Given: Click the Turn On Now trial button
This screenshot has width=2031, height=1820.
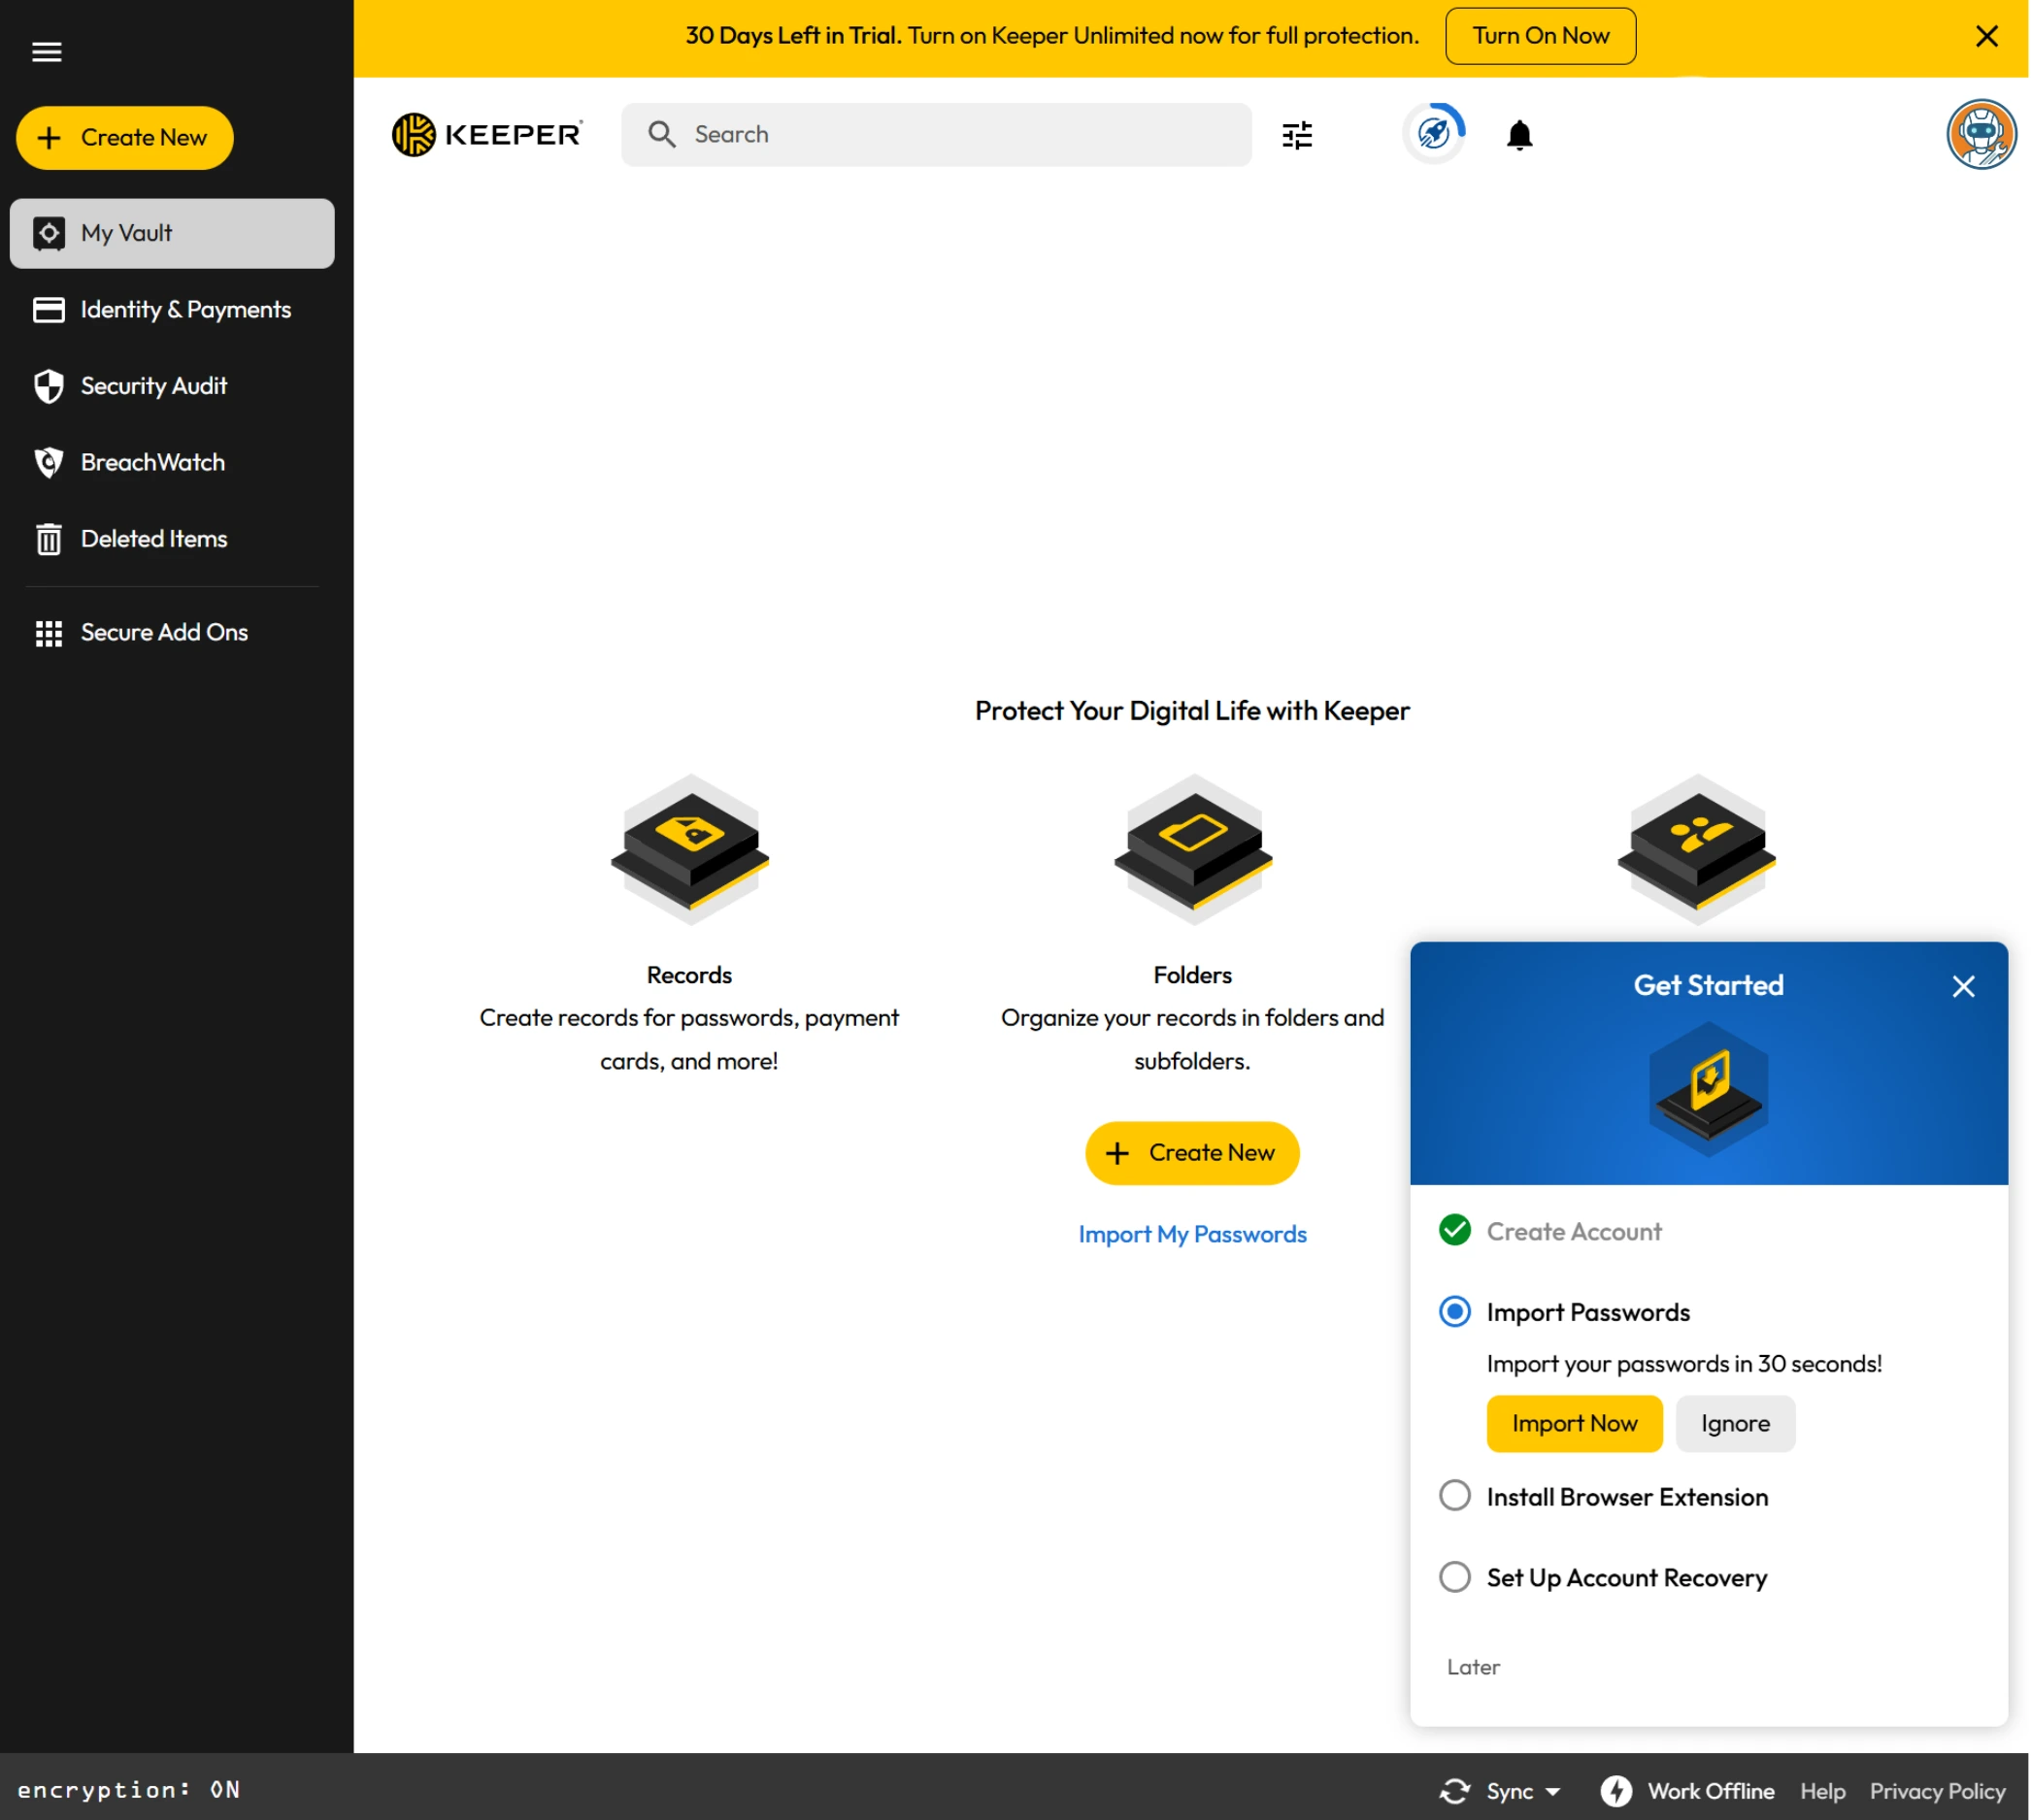Looking at the screenshot, I should 1540,36.
